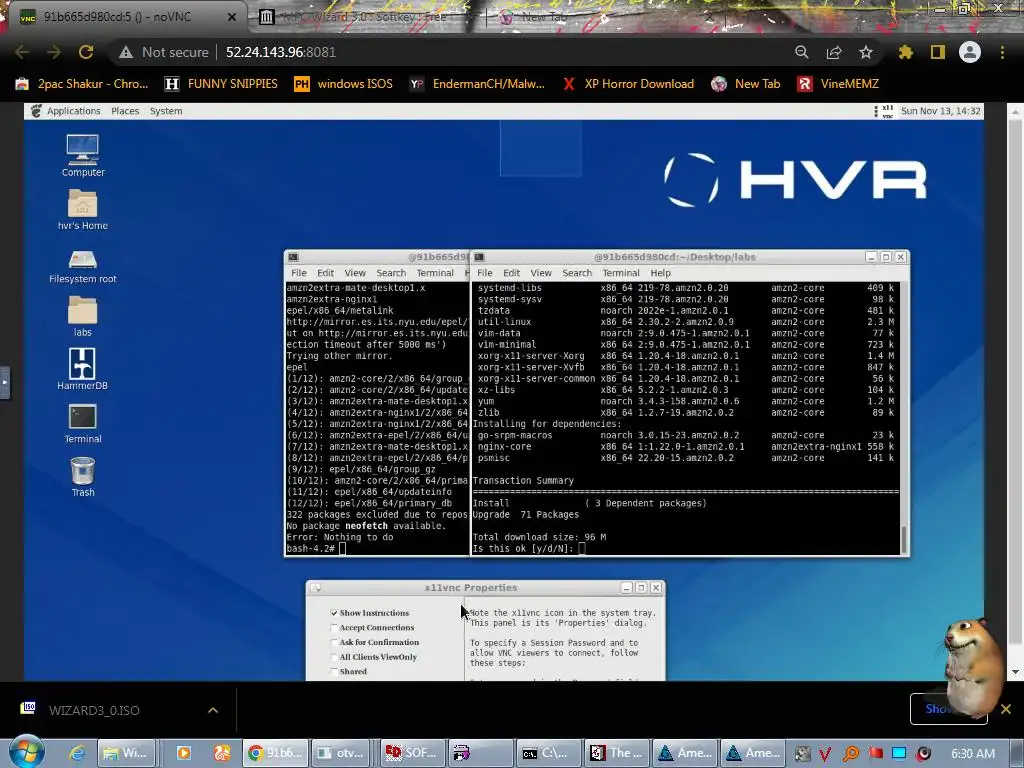
Task: Open File menu in left terminal
Action: point(298,273)
